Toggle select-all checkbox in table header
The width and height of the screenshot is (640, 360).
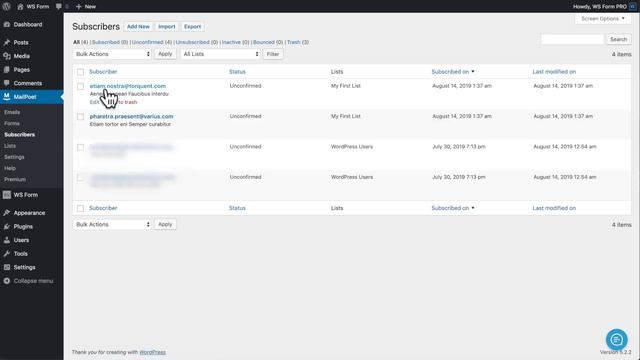tap(80, 72)
